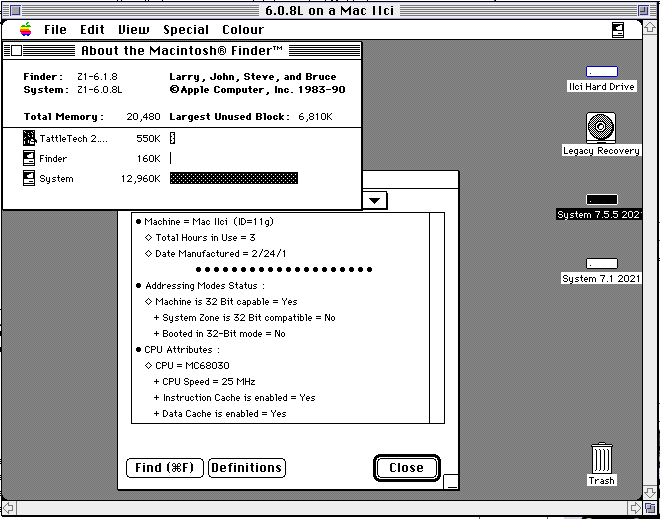
Task: Click the emulator window zoom box
Action: [643, 11]
